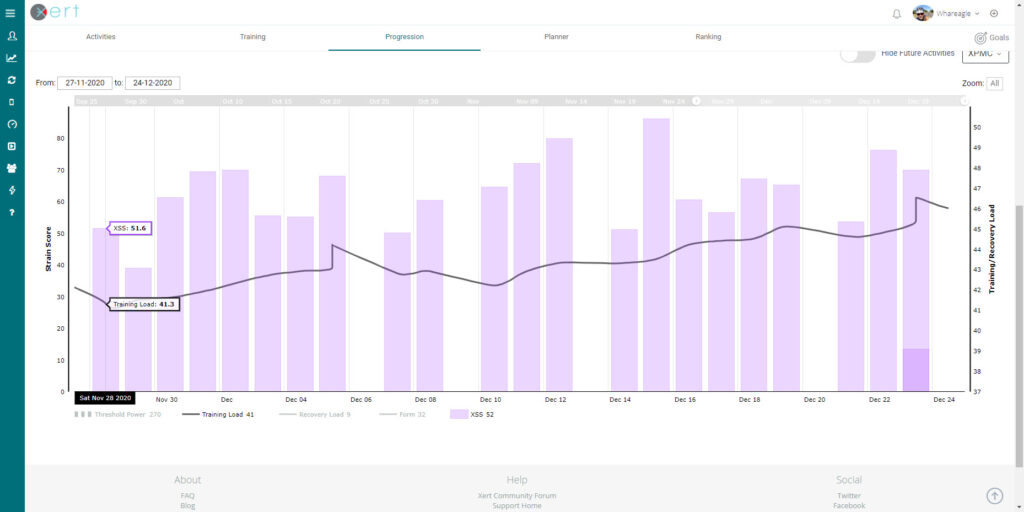Viewport: 1024px width, 512px height.
Task: Click the community group icon in the sidebar
Action: (11, 168)
